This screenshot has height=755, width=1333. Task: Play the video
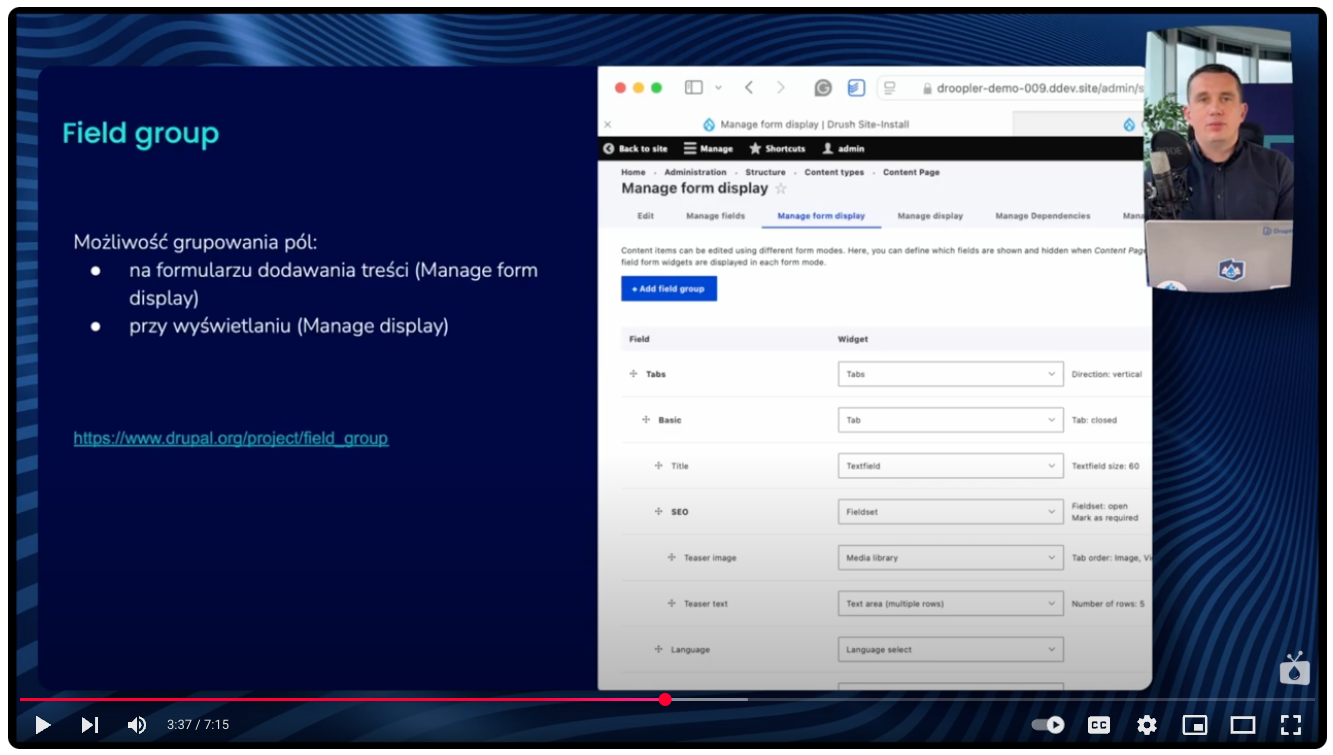(42, 725)
